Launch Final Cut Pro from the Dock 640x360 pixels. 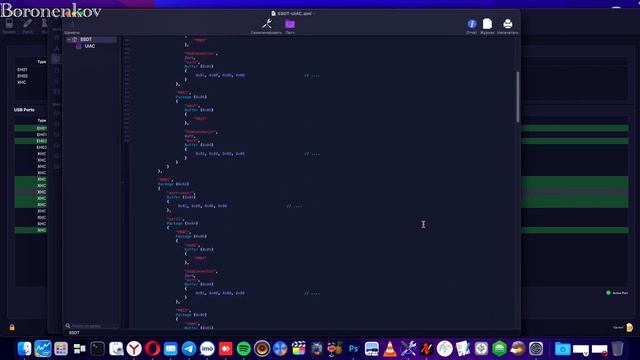tap(298, 349)
